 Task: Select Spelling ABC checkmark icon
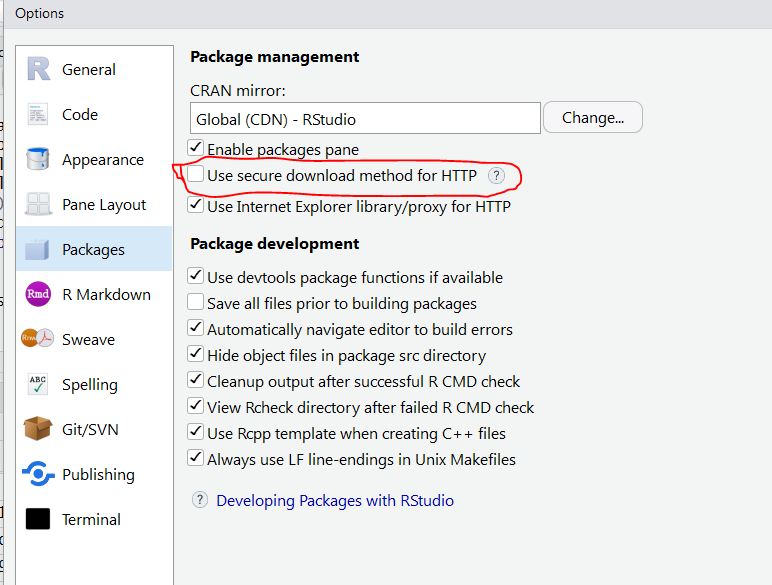coord(38,384)
